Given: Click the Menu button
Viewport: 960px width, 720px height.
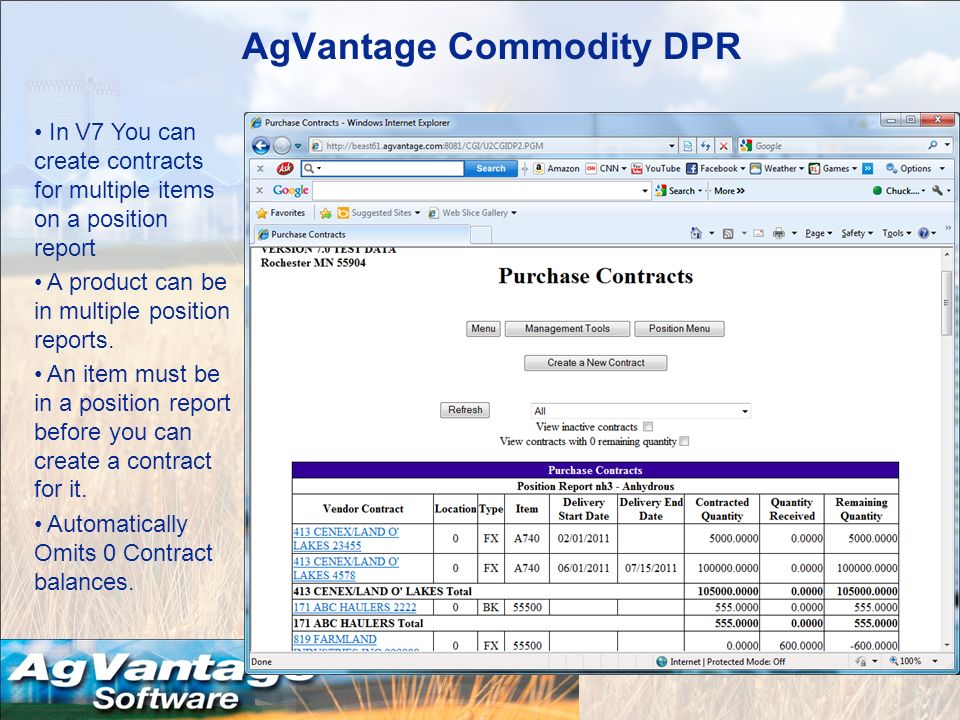Looking at the screenshot, I should 483,329.
